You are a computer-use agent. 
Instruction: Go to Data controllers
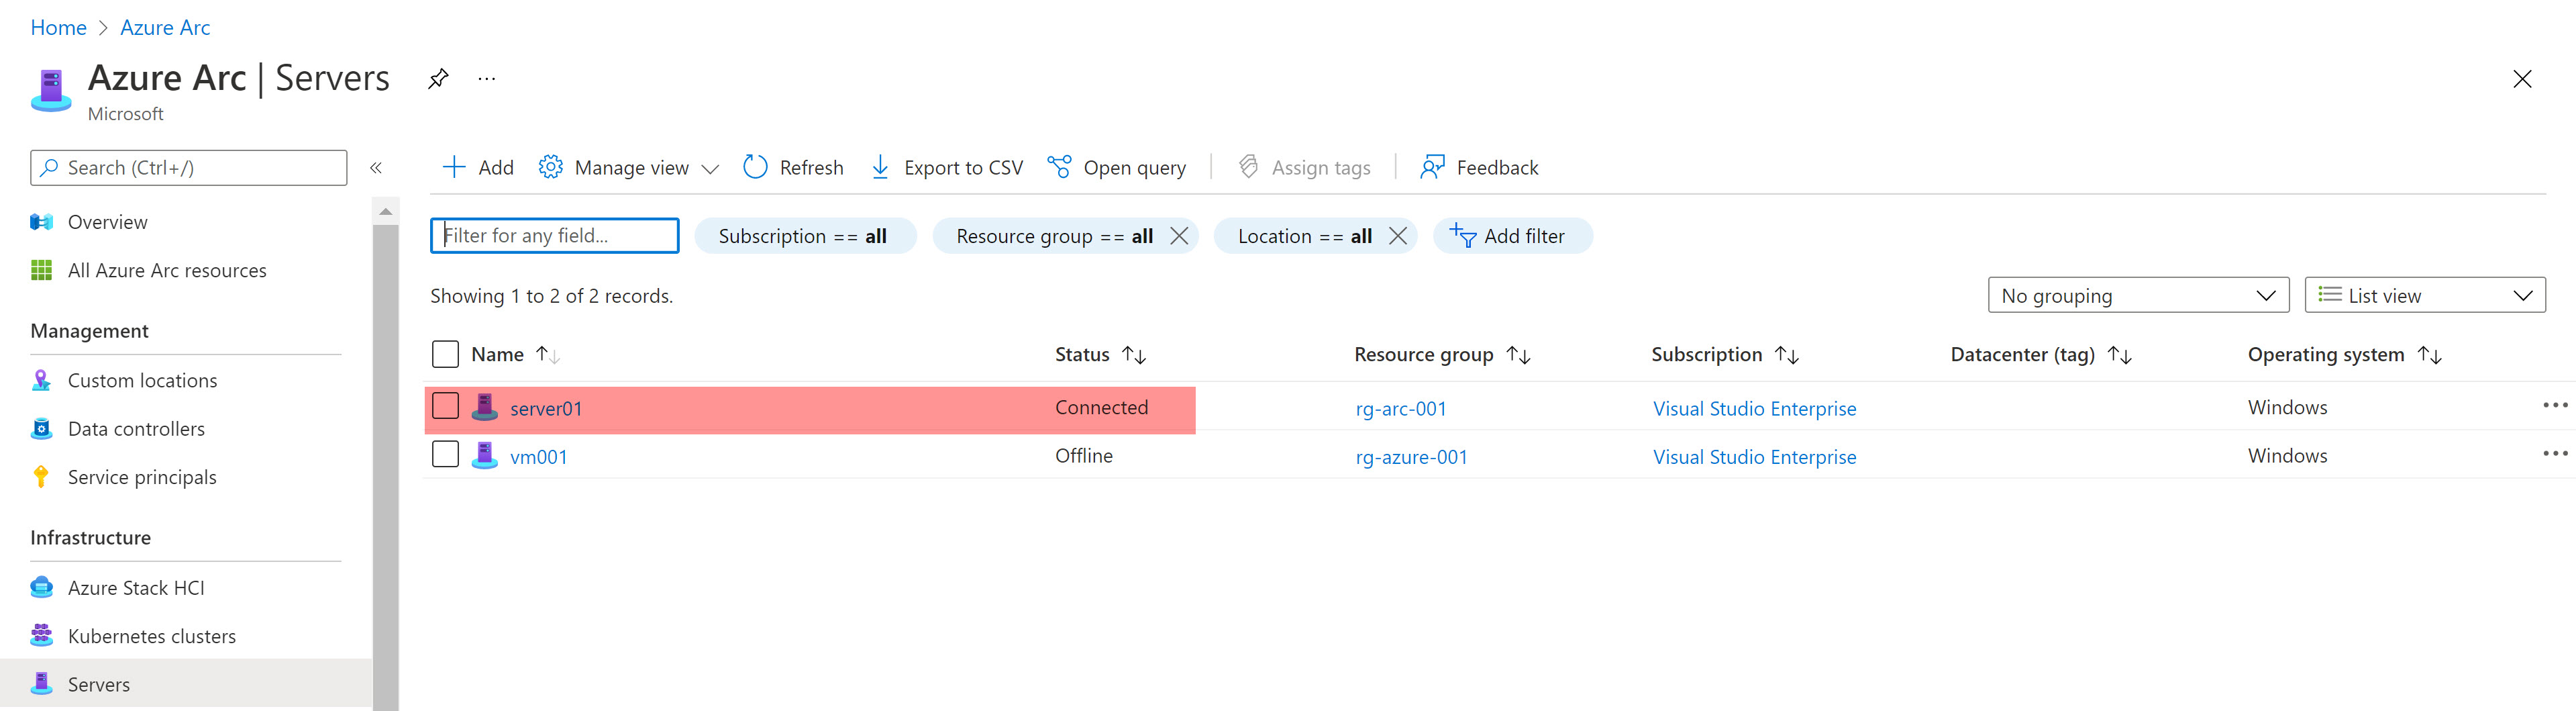click(136, 428)
